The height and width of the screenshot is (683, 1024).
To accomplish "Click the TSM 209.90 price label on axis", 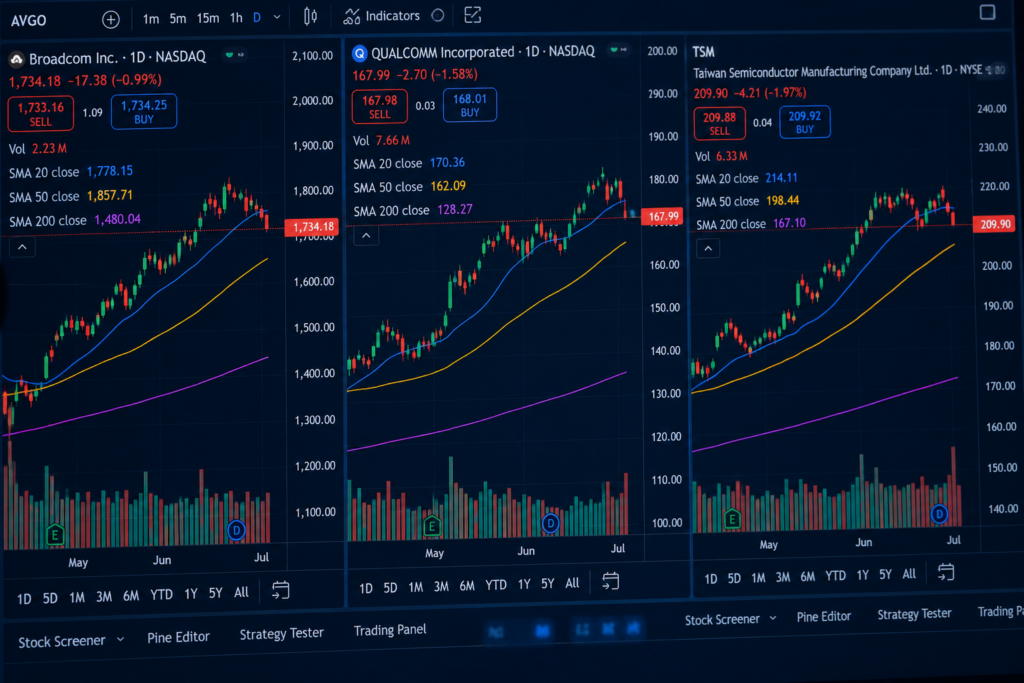I will [x=995, y=224].
